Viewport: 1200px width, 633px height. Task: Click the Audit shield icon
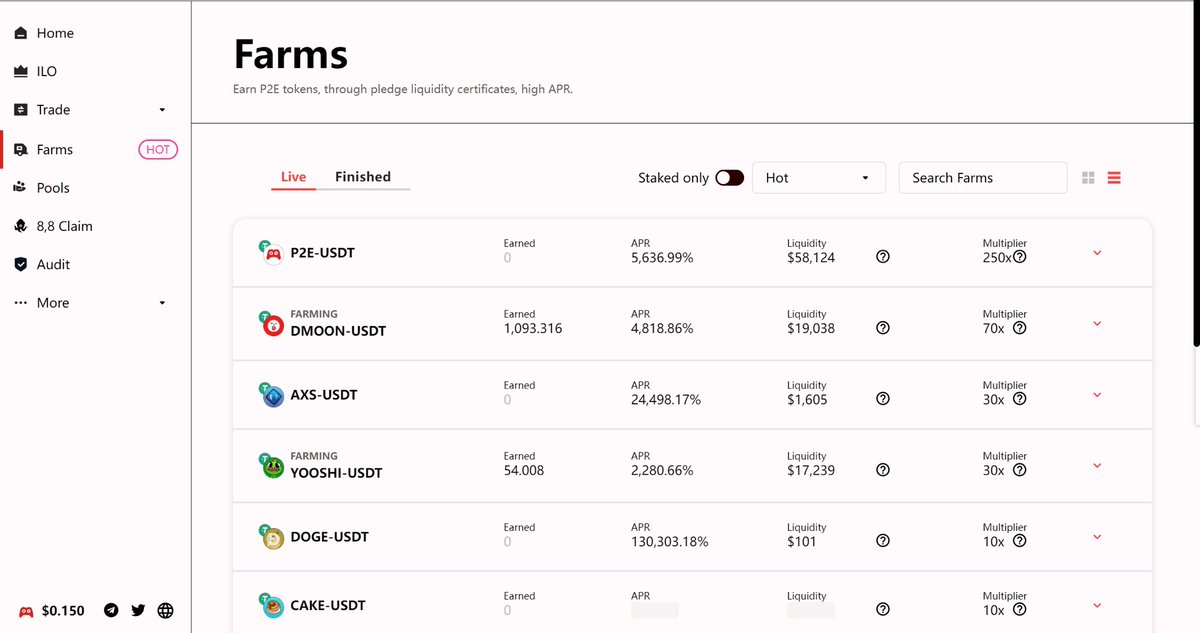(21, 264)
